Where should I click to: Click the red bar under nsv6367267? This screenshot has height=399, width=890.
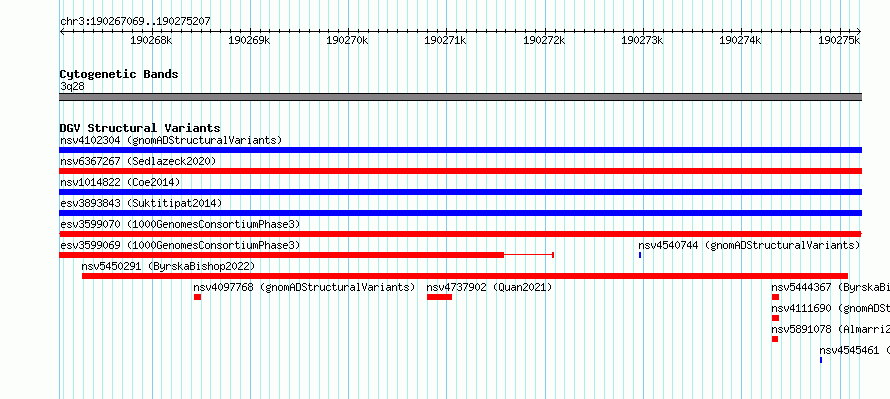pyautogui.click(x=460, y=171)
